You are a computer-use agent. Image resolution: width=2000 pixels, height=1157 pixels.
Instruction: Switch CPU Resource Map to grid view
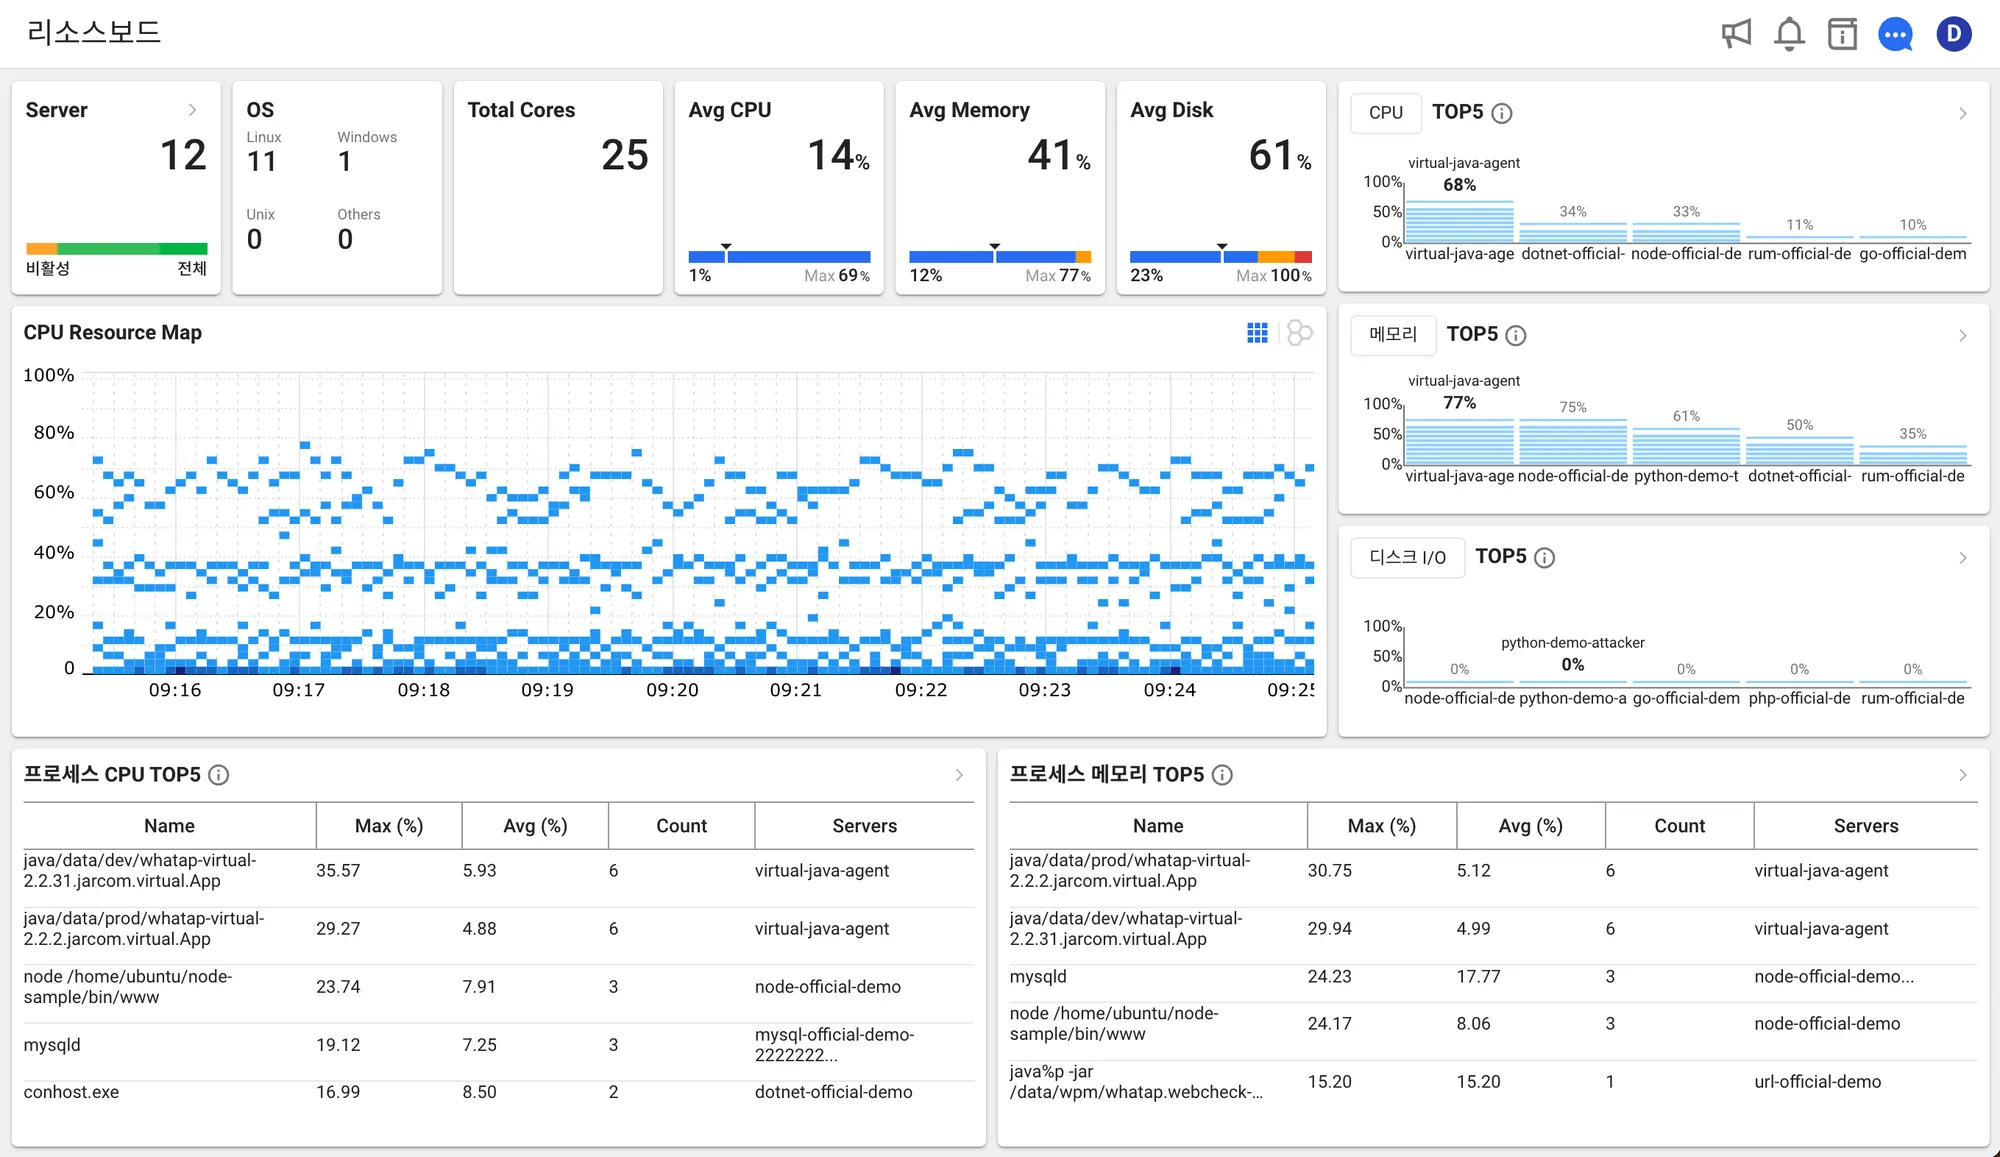click(x=1257, y=333)
